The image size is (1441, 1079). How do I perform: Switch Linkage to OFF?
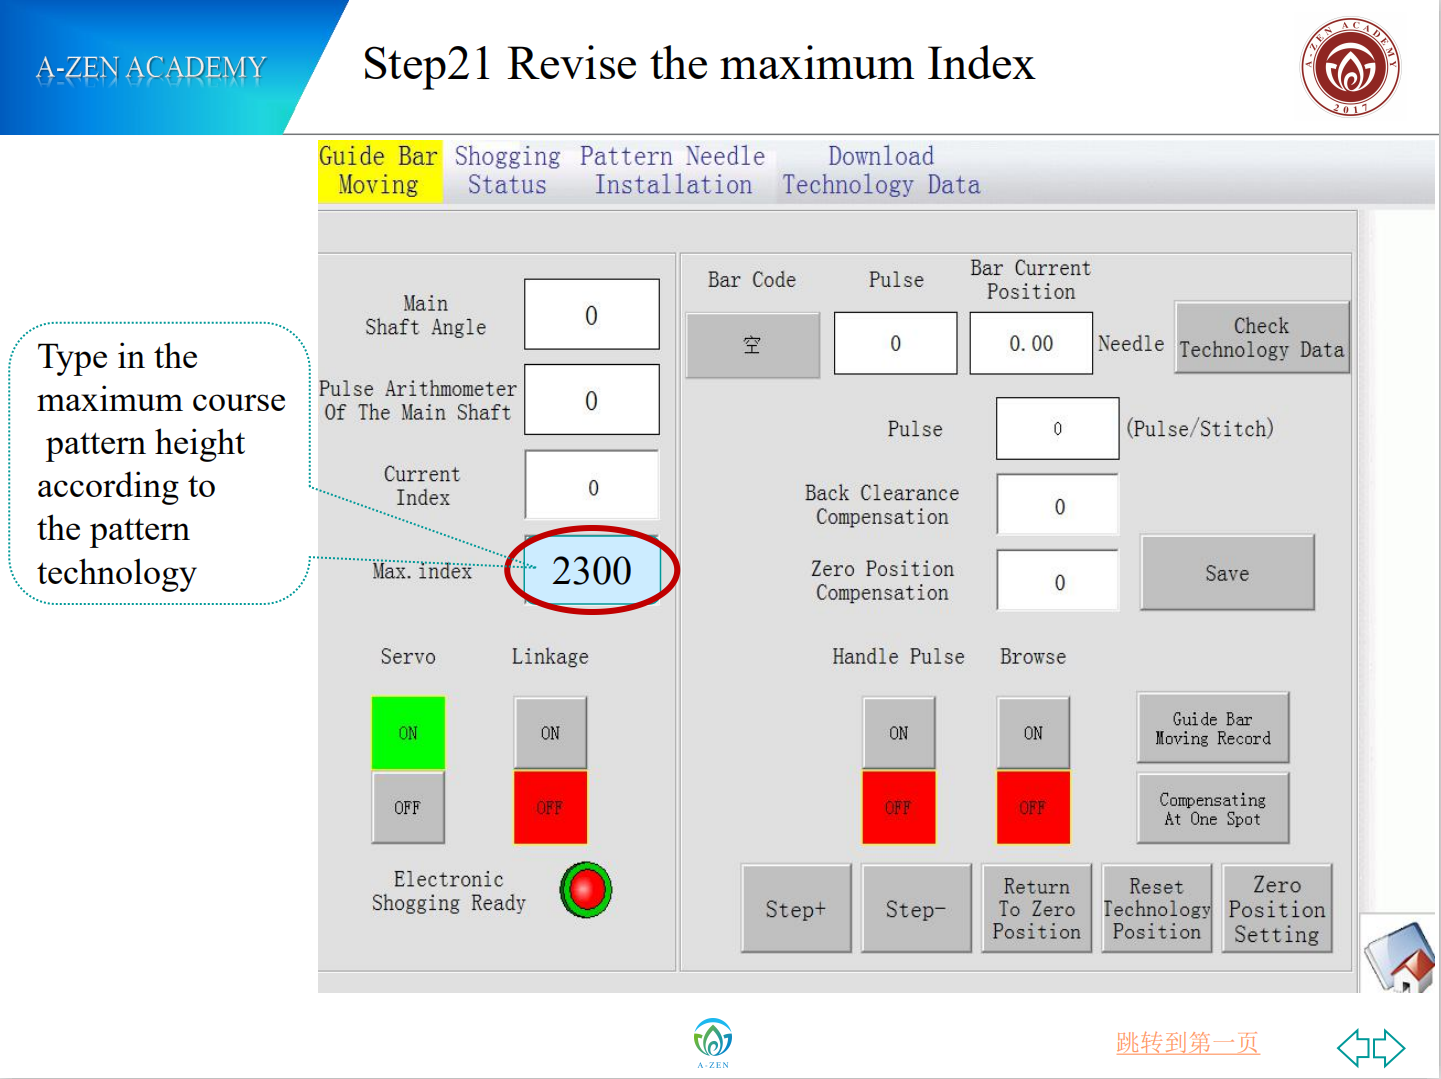[550, 807]
